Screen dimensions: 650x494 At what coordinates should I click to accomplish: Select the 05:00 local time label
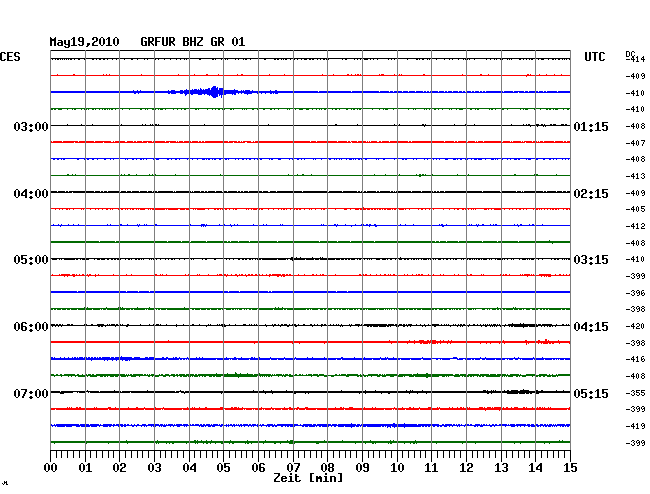pyautogui.click(x=31, y=260)
